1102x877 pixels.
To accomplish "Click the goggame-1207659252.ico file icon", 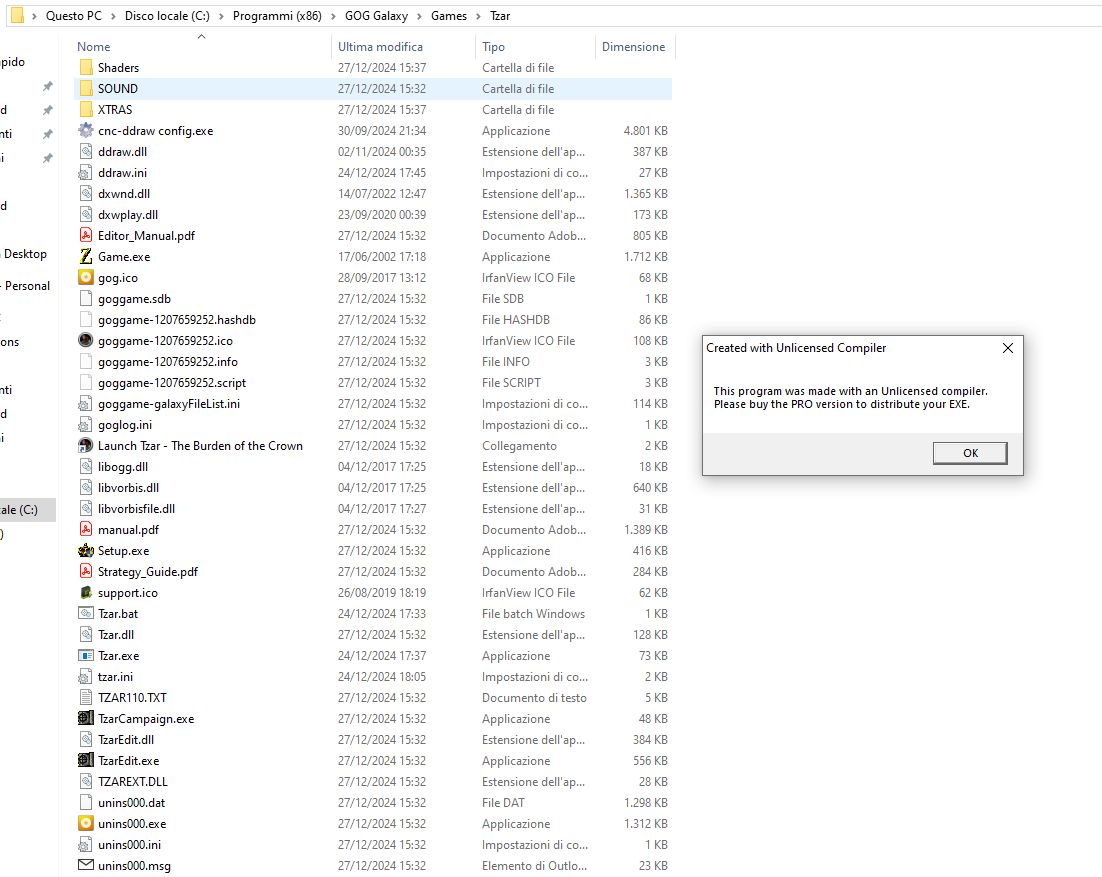I will pos(86,341).
